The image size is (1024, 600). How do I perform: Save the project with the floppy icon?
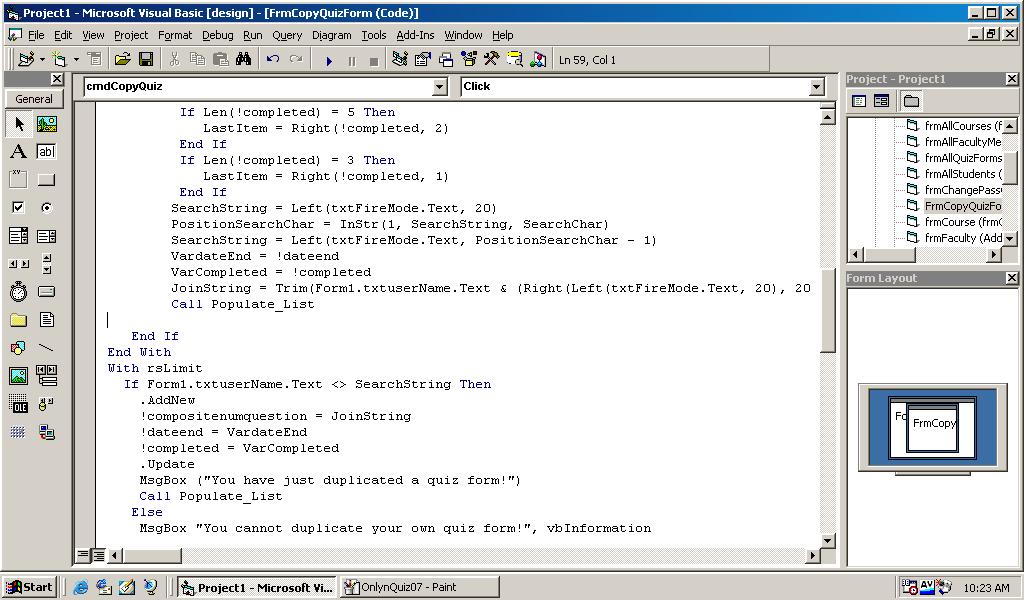[146, 60]
